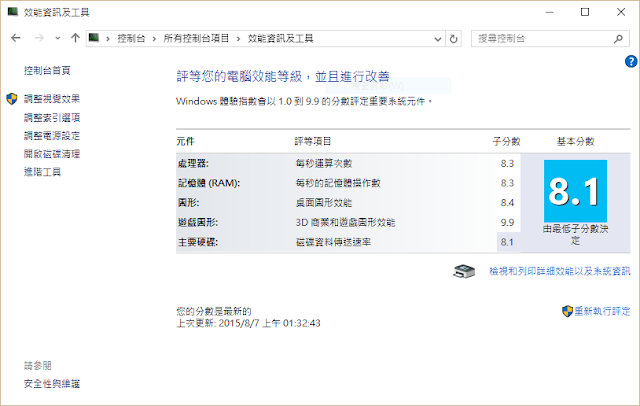Click the 子分數 column header

[x=507, y=142]
